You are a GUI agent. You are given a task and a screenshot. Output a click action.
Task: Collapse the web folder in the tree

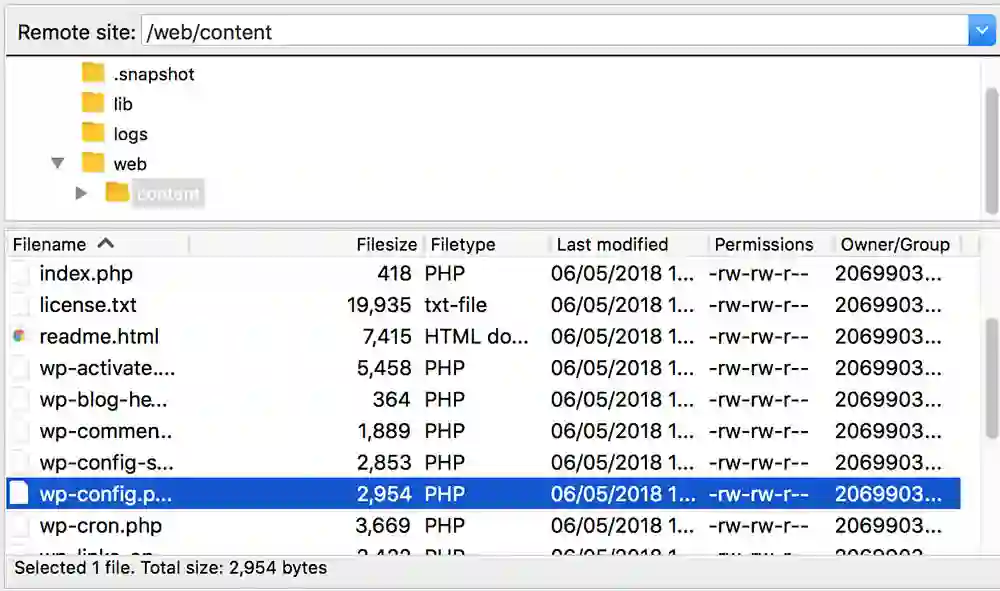(x=57, y=163)
